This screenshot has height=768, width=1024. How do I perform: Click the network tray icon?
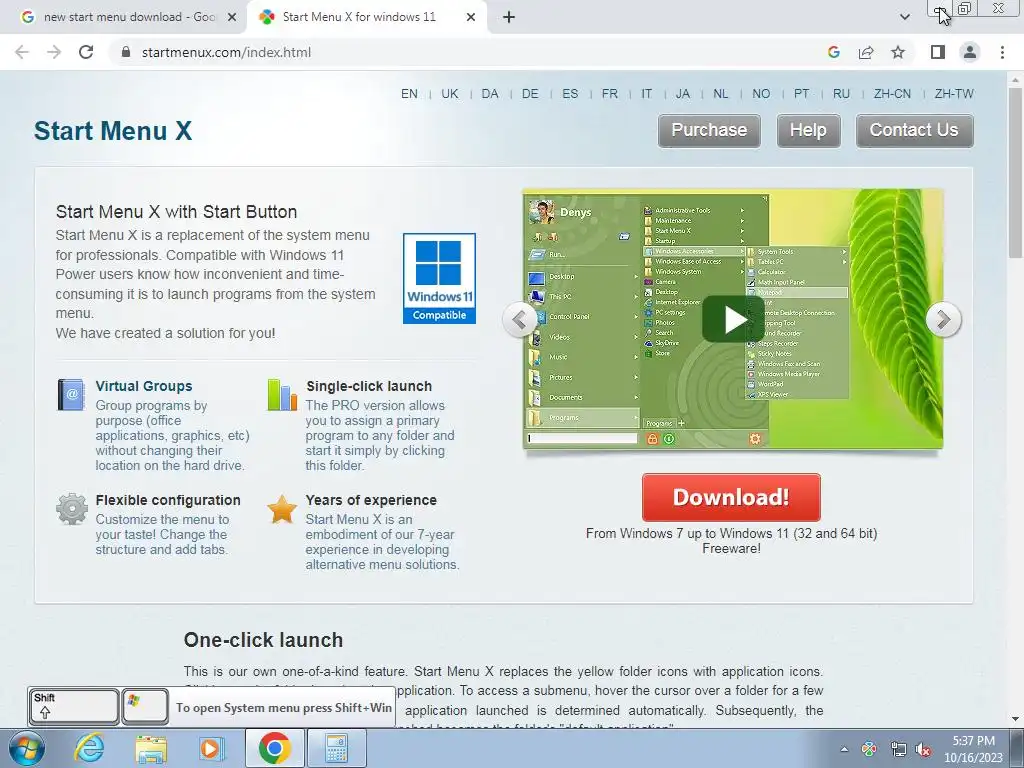[898, 750]
